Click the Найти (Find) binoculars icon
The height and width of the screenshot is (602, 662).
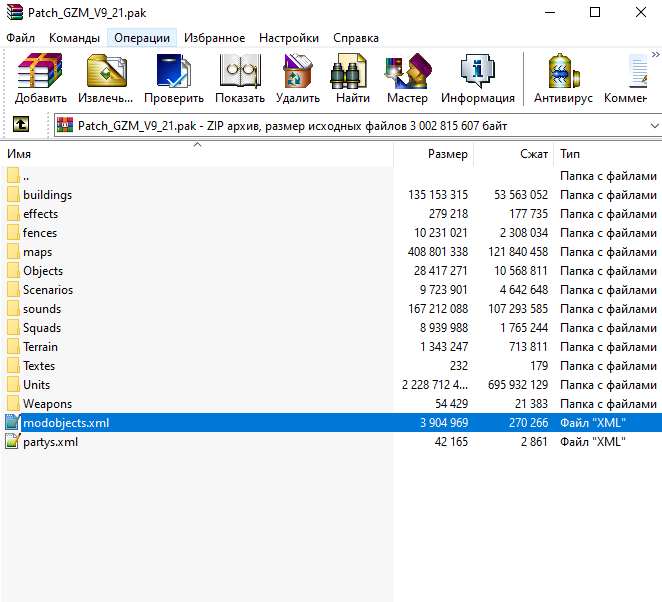(348, 71)
